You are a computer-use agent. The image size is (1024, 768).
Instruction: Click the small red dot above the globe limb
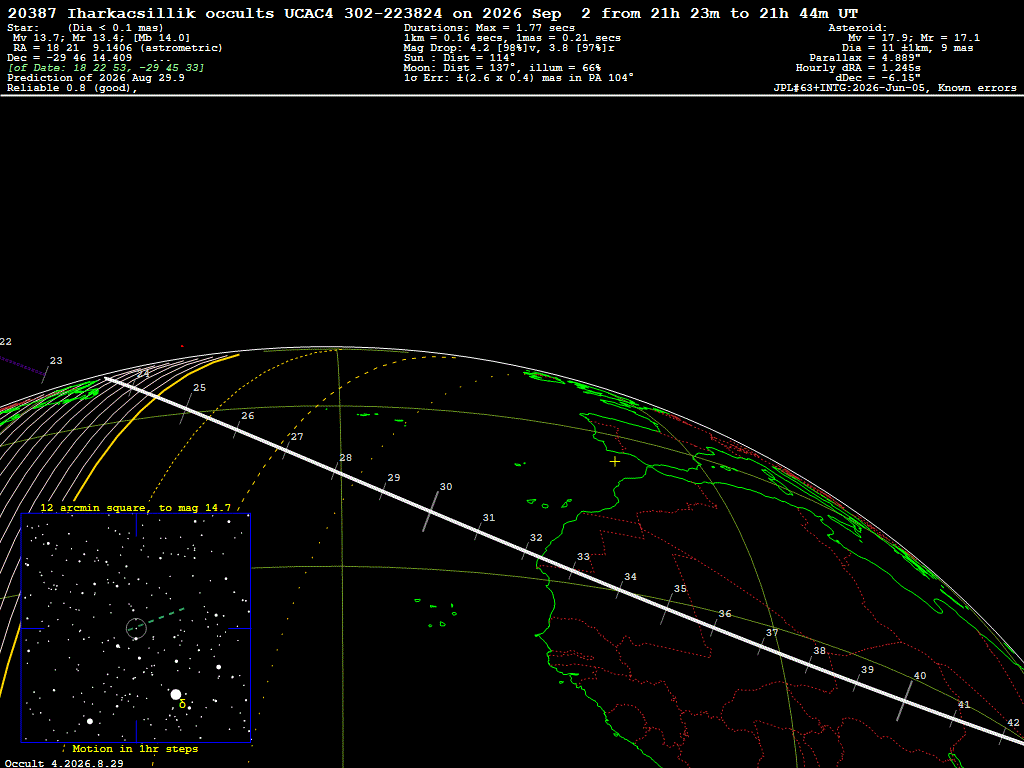(x=182, y=346)
